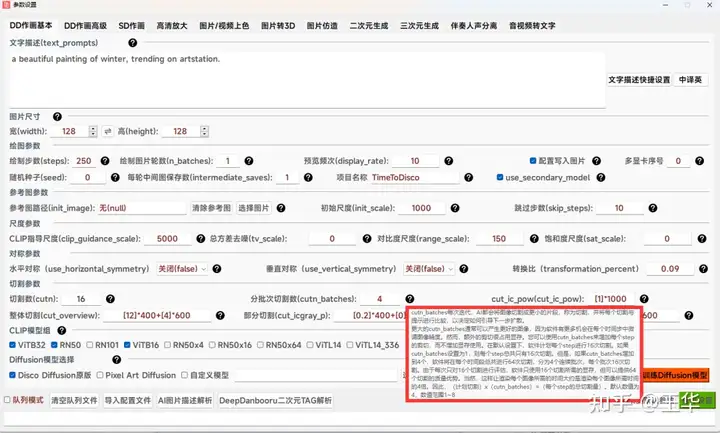
Task: Enable ViTL14 CLIP model
Action: (x=310, y=345)
